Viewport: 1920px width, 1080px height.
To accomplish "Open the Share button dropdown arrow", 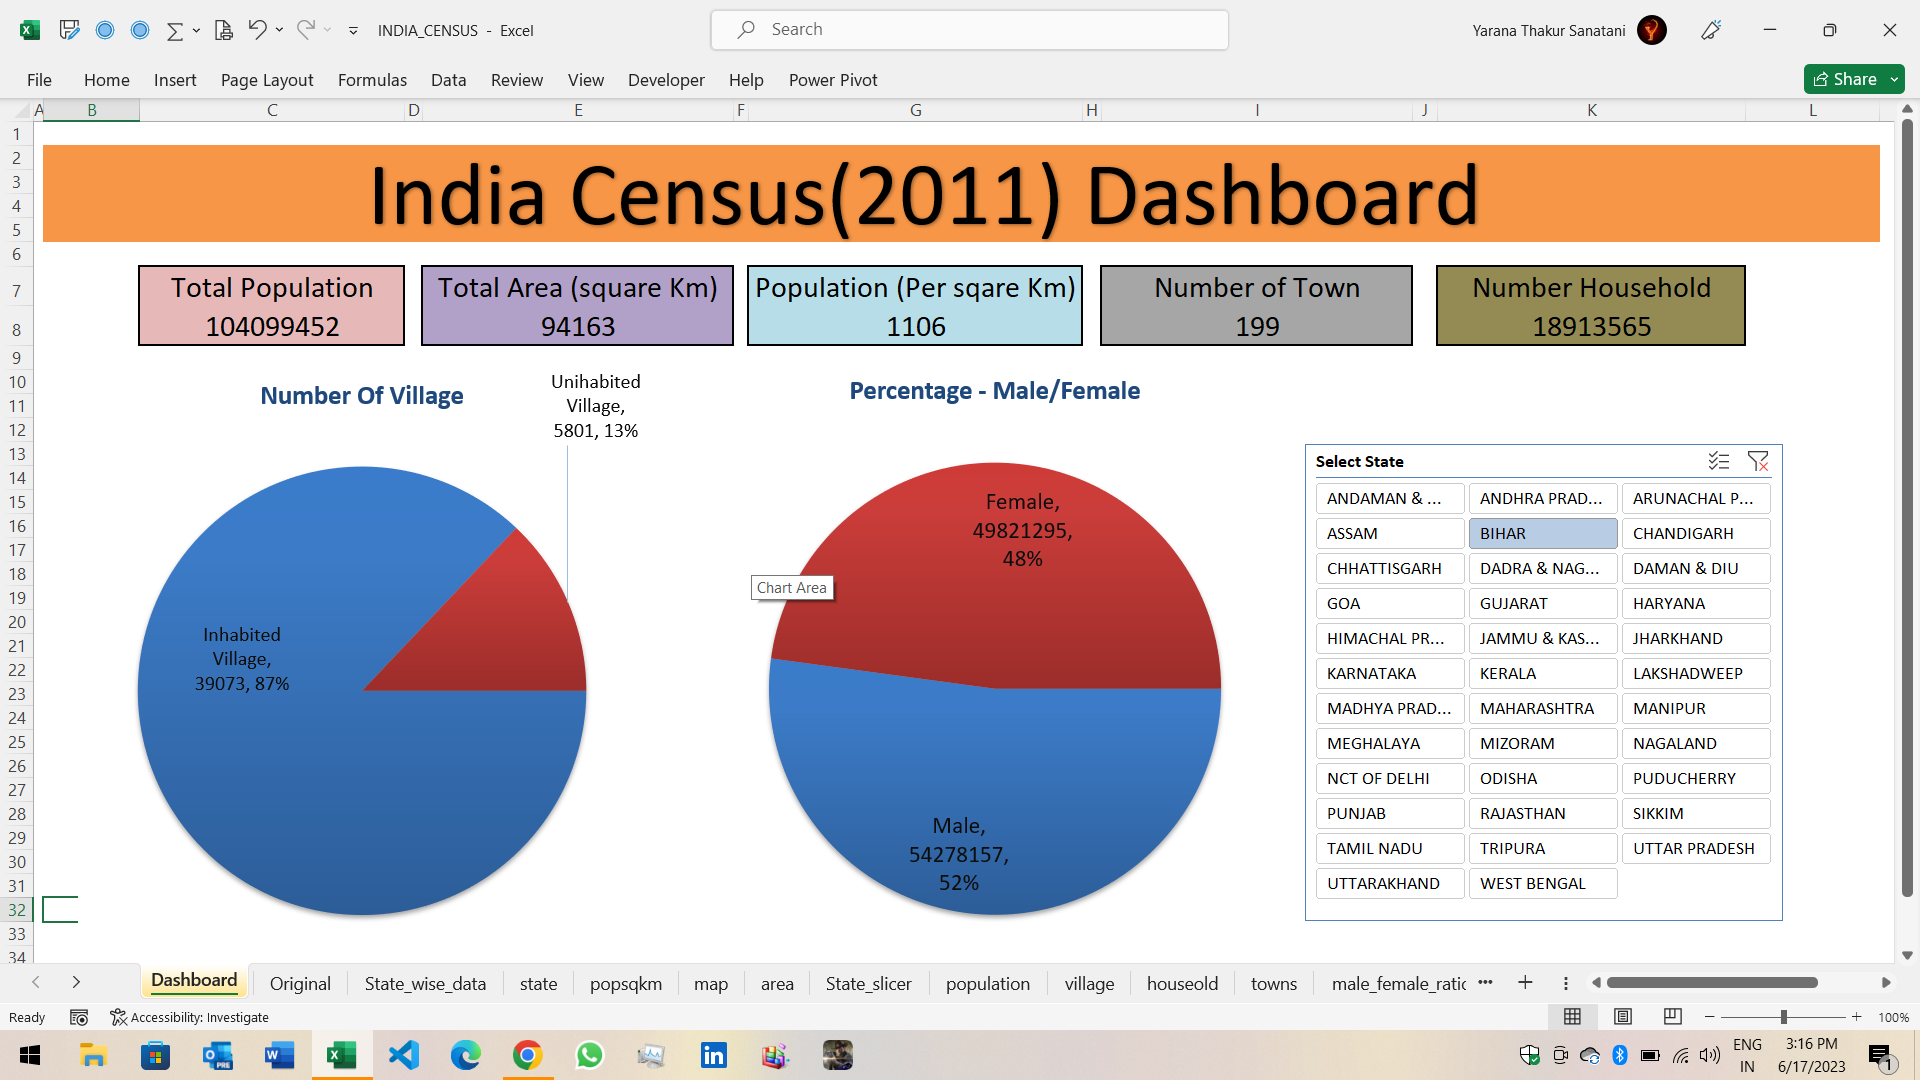I will 1894,79.
